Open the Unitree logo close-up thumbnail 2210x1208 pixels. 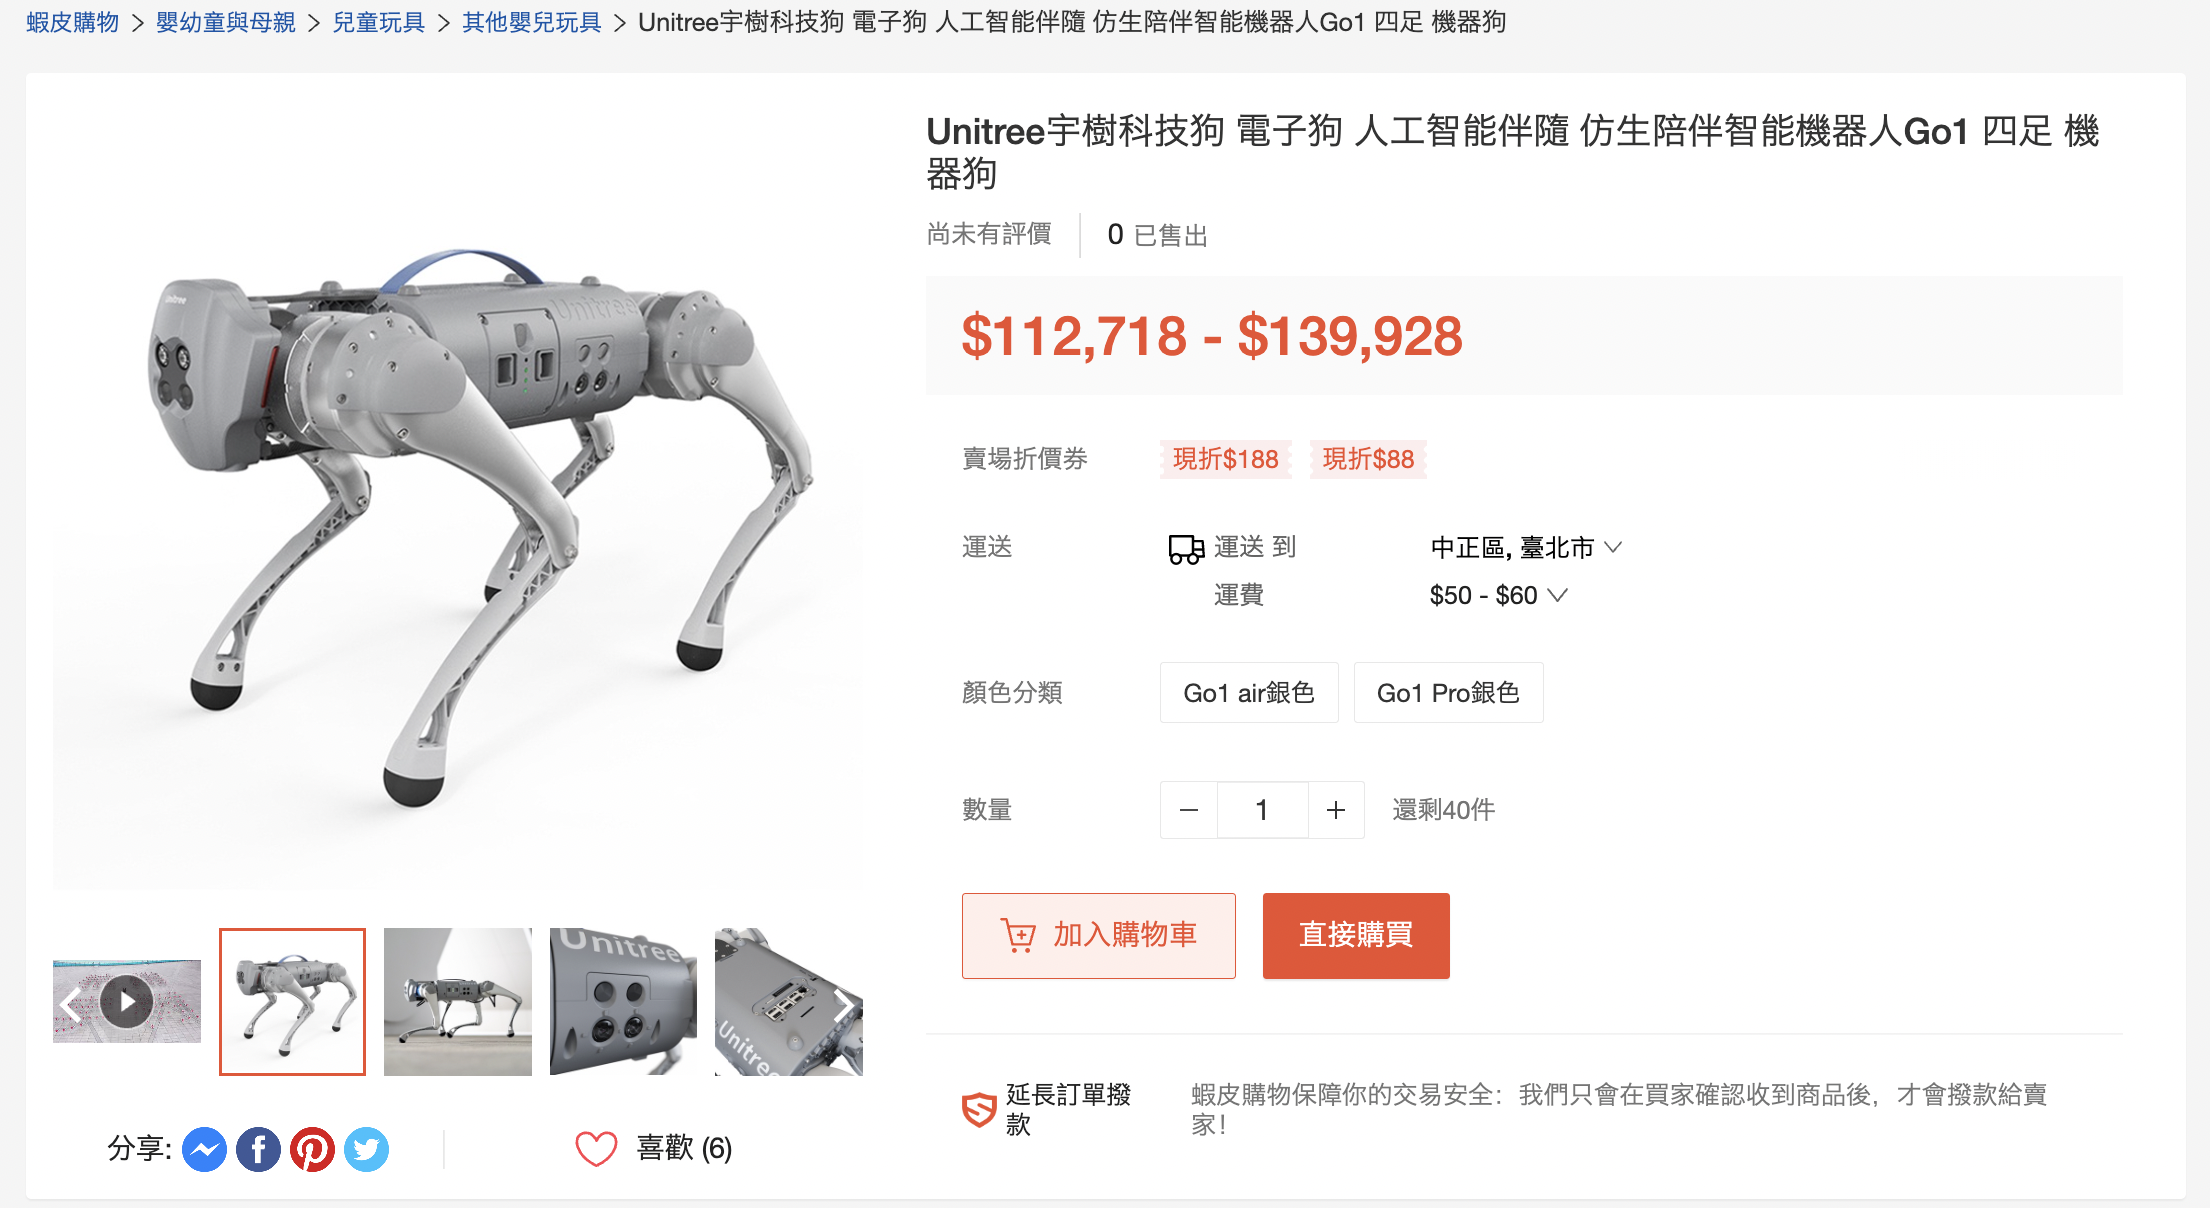pyautogui.click(x=623, y=1001)
